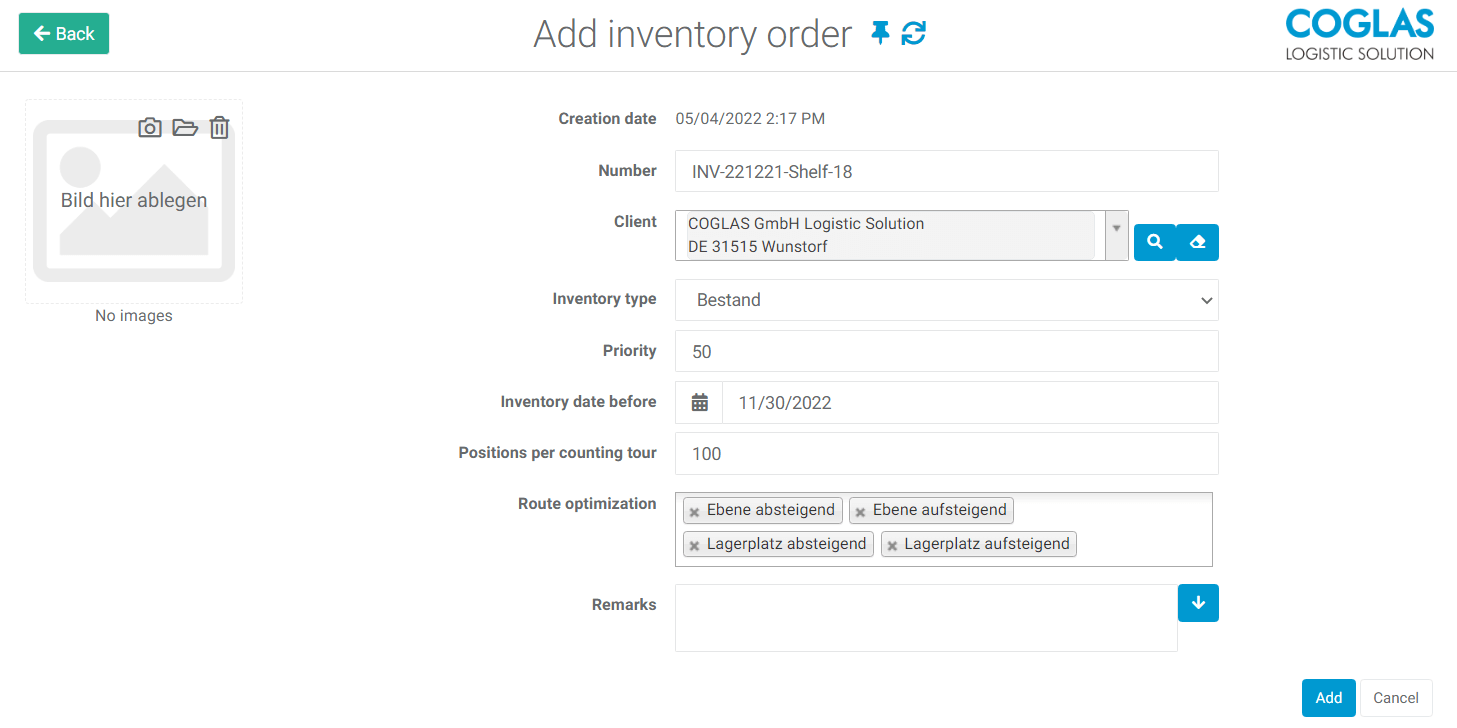The height and width of the screenshot is (728, 1457).
Task: Clear the client with the eraser button
Action: pyautogui.click(x=1197, y=242)
